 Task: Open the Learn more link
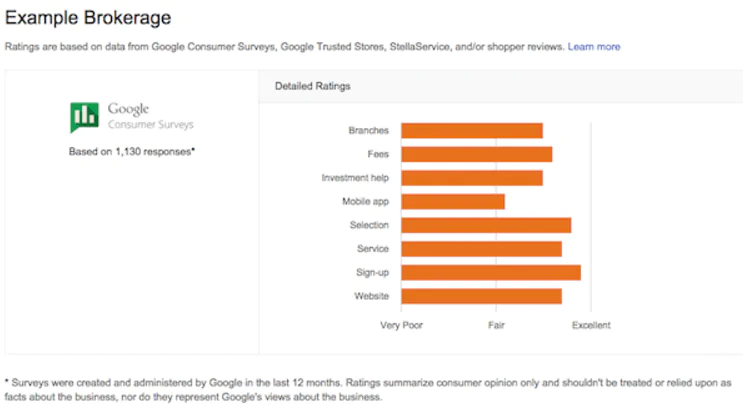point(594,47)
